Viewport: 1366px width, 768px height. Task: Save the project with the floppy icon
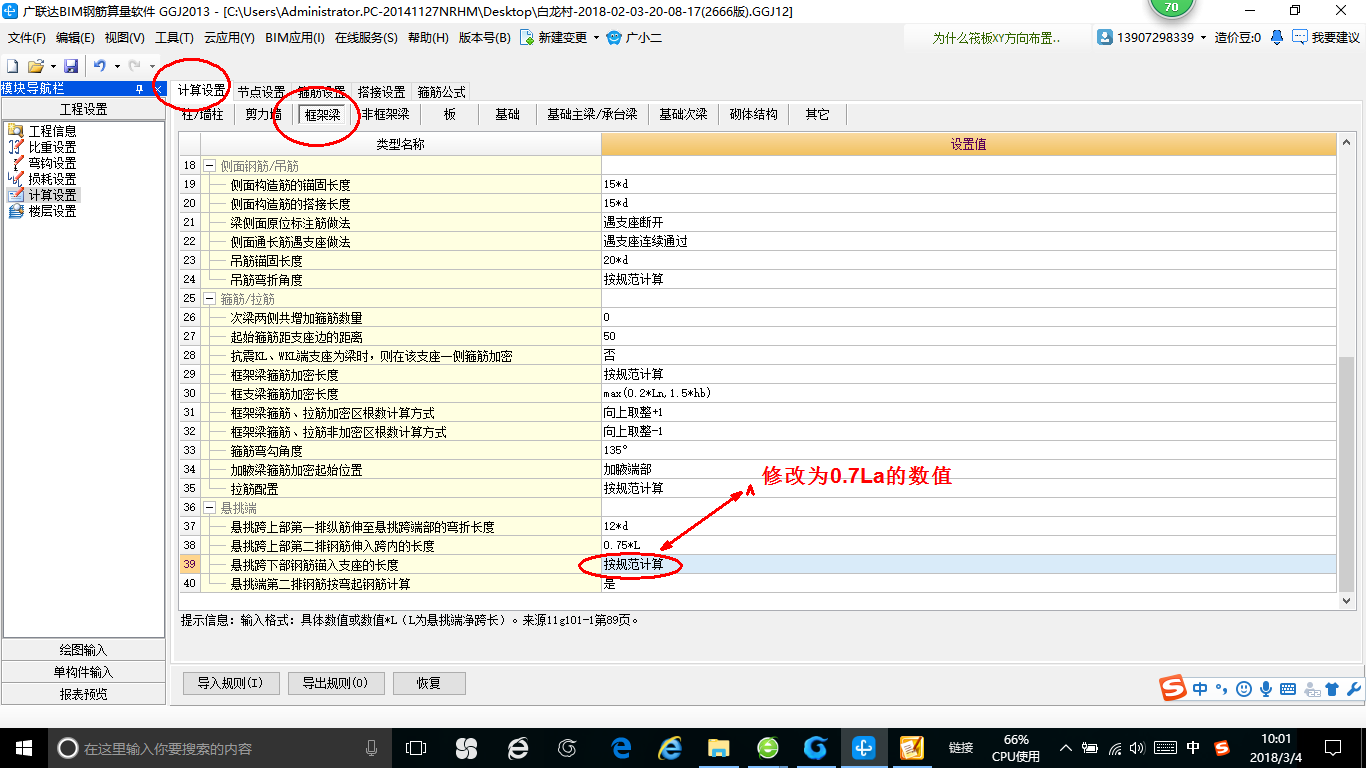pyautogui.click(x=71, y=66)
